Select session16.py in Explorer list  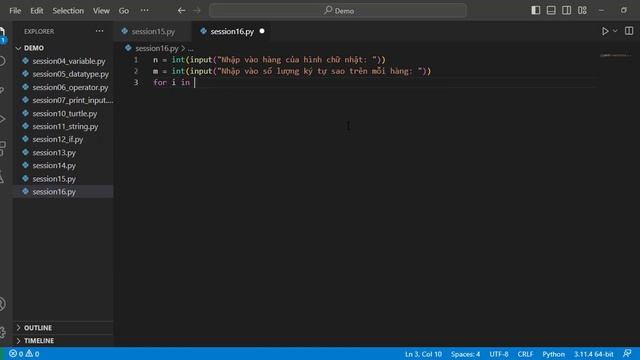64,191
